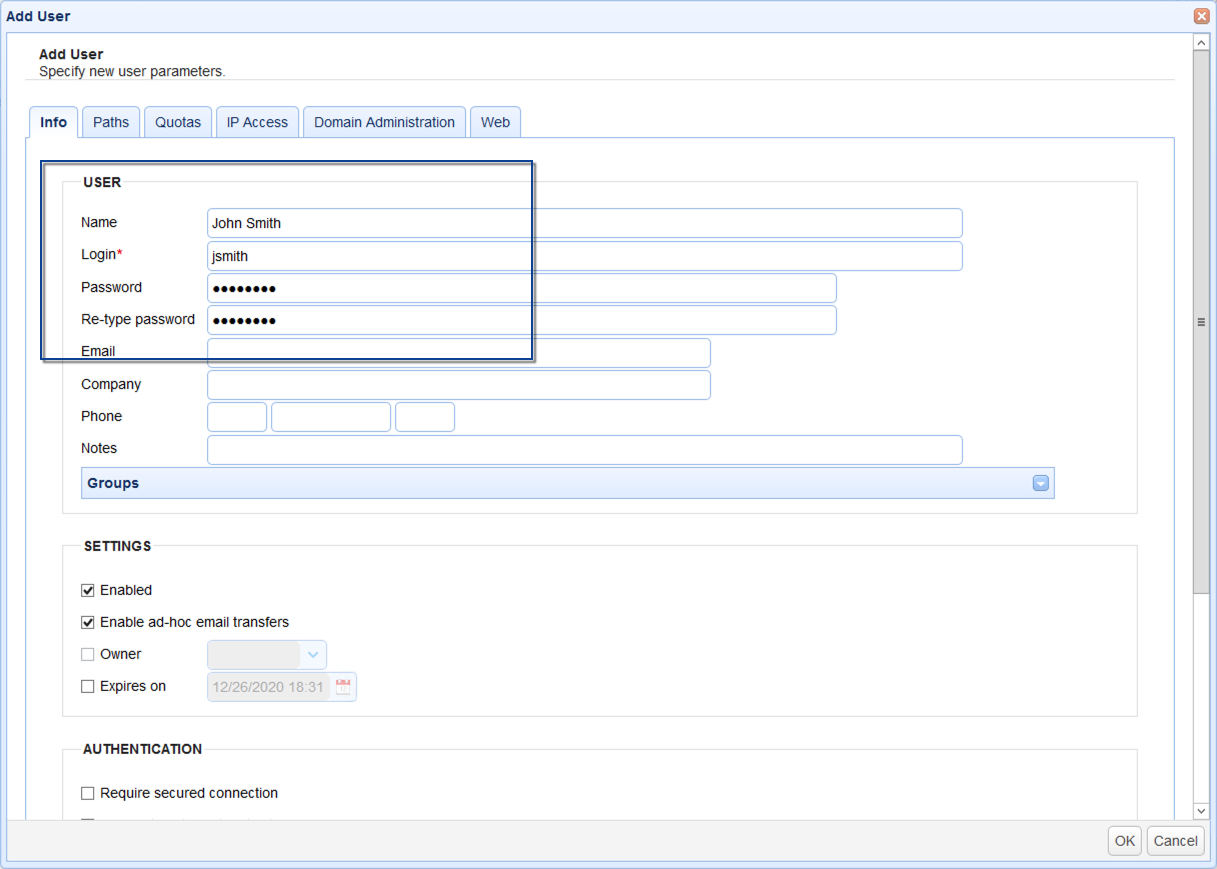Check Require secured connection

[88, 793]
